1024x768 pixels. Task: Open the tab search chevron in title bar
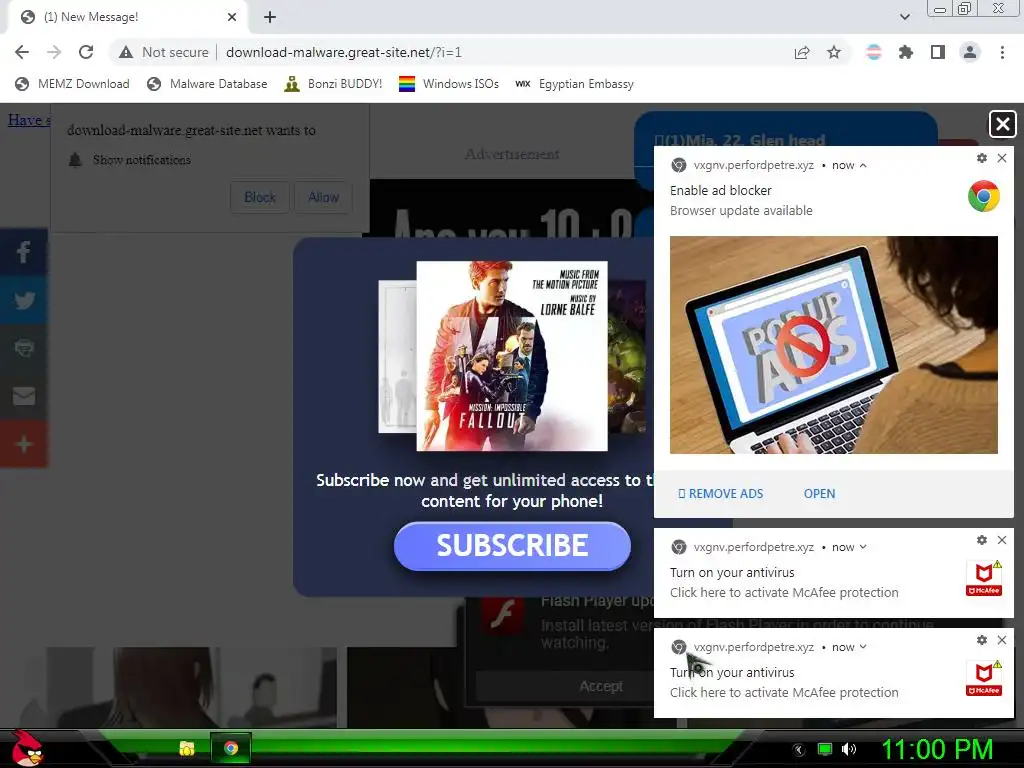904,17
